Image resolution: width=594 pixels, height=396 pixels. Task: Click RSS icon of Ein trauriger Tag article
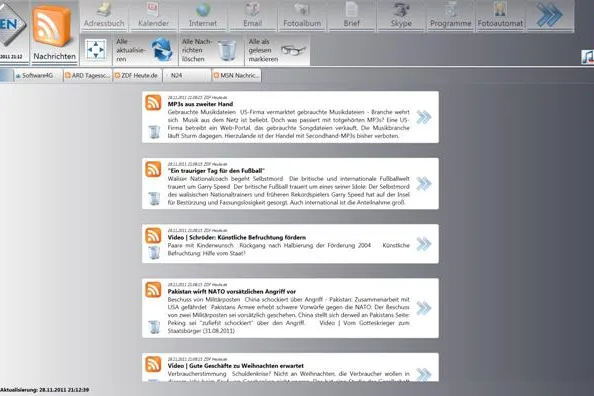153,169
